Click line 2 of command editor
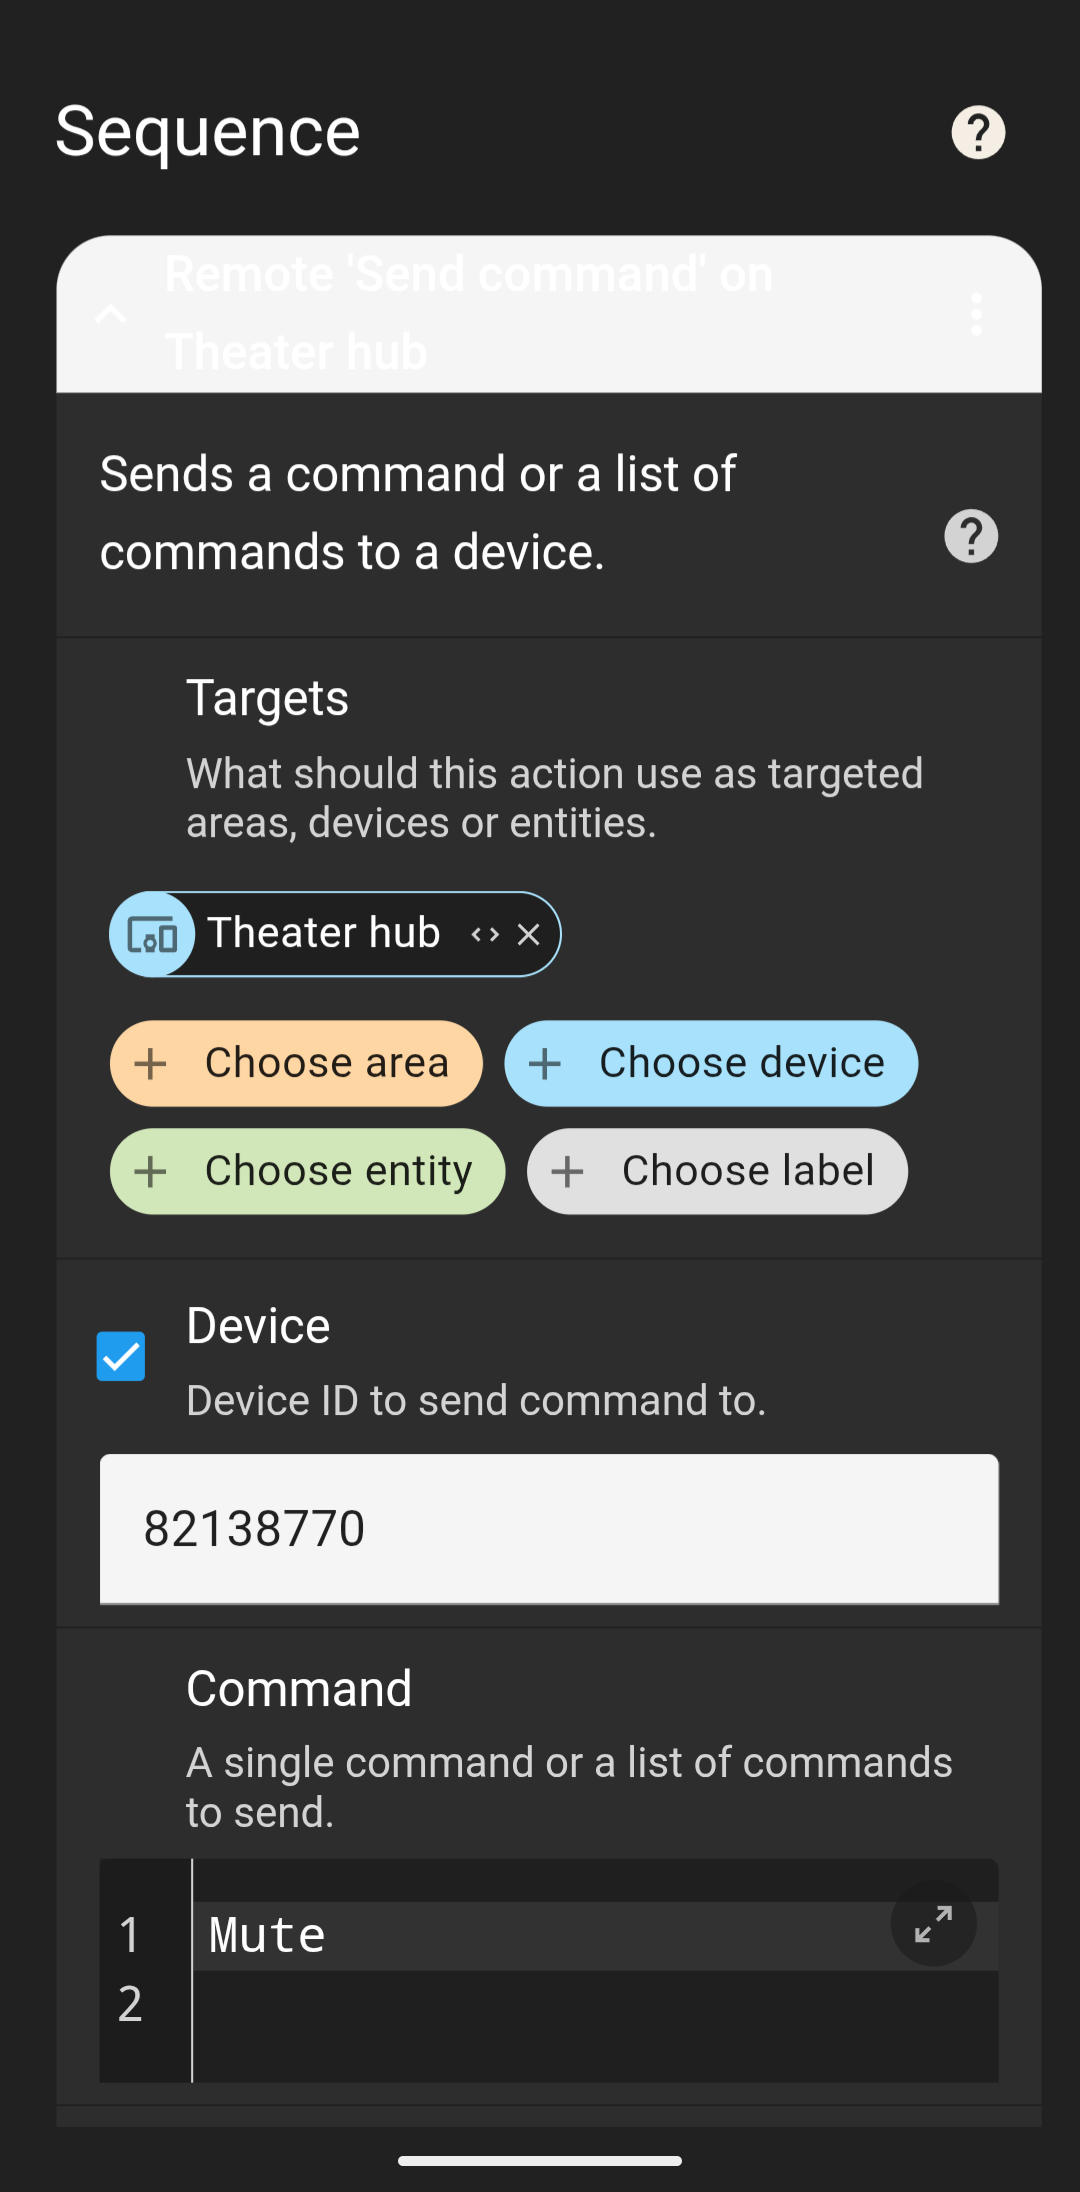Image resolution: width=1080 pixels, height=2192 pixels. [x=596, y=2004]
